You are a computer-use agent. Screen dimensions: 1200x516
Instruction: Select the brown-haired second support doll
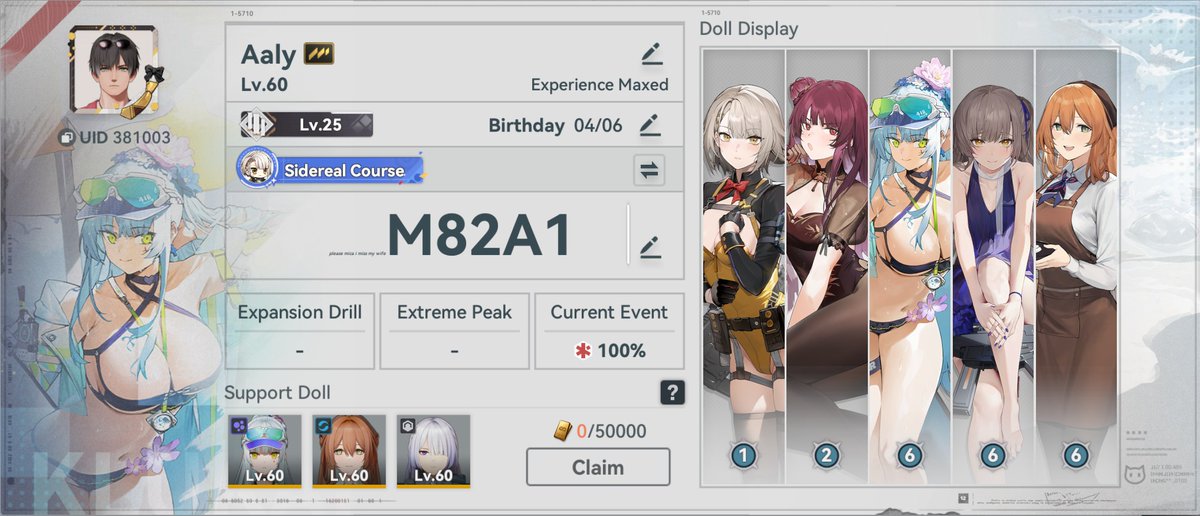click(x=349, y=451)
